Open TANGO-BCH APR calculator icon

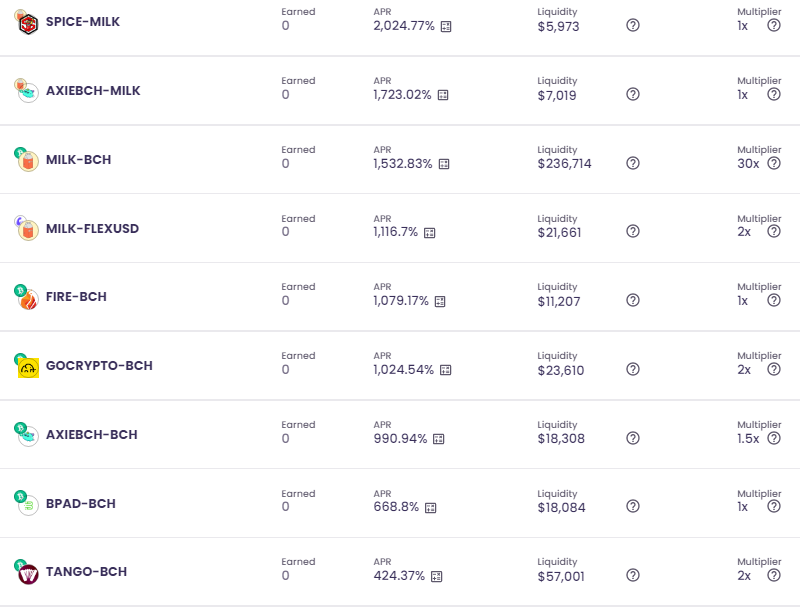436,576
